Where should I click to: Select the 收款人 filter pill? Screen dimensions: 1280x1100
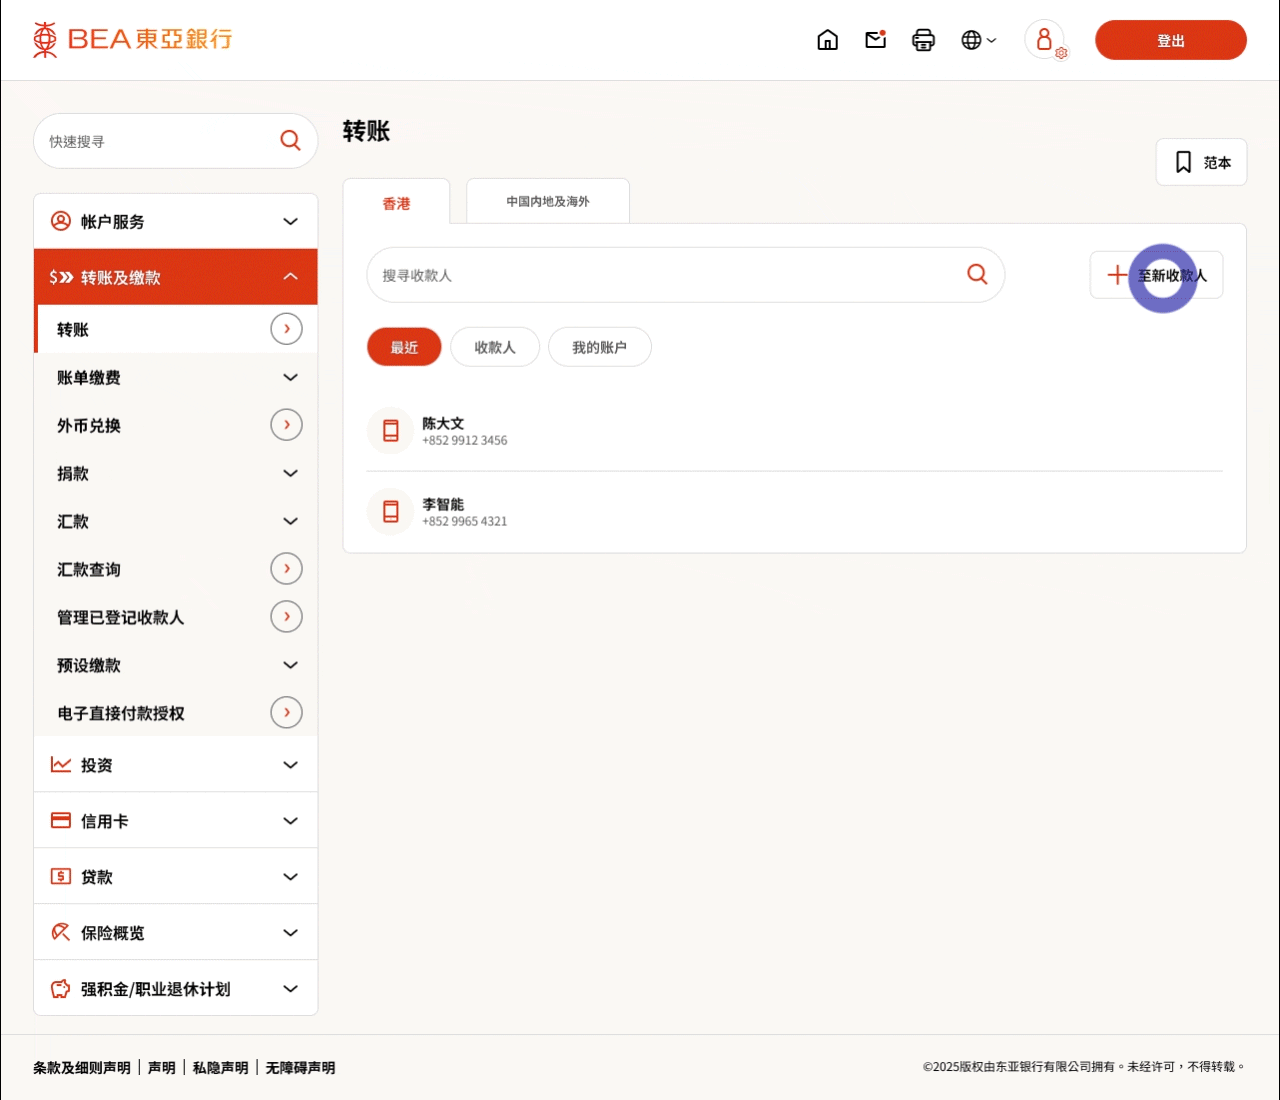[x=495, y=347]
